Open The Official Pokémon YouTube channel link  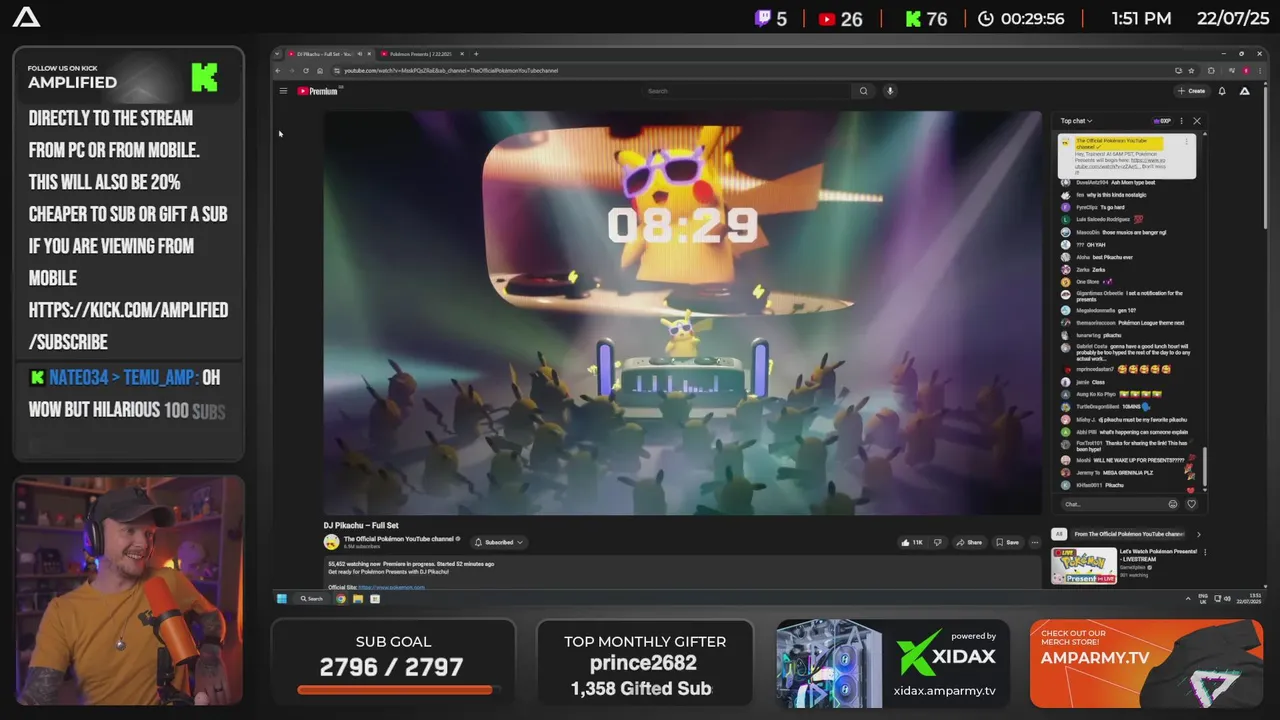coord(399,539)
